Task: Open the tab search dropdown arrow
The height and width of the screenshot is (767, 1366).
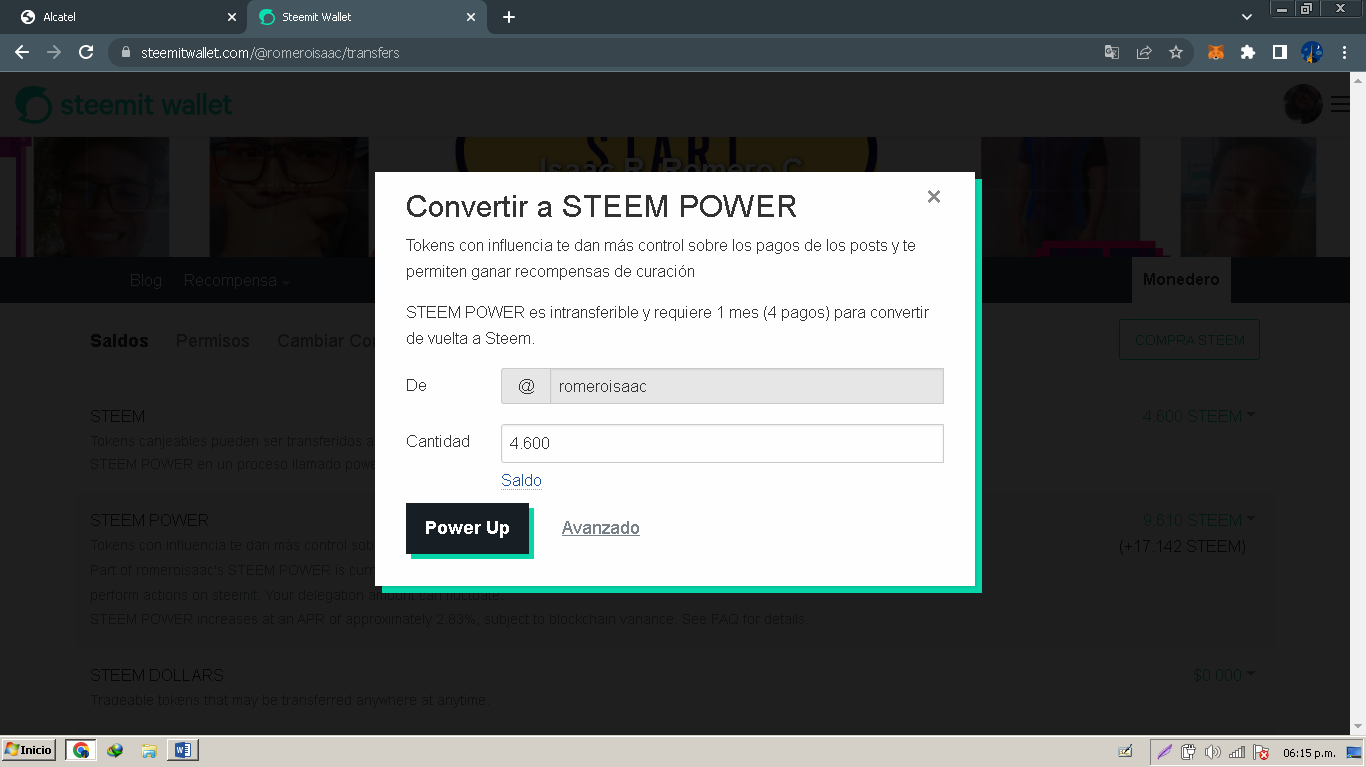Action: click(x=1247, y=17)
